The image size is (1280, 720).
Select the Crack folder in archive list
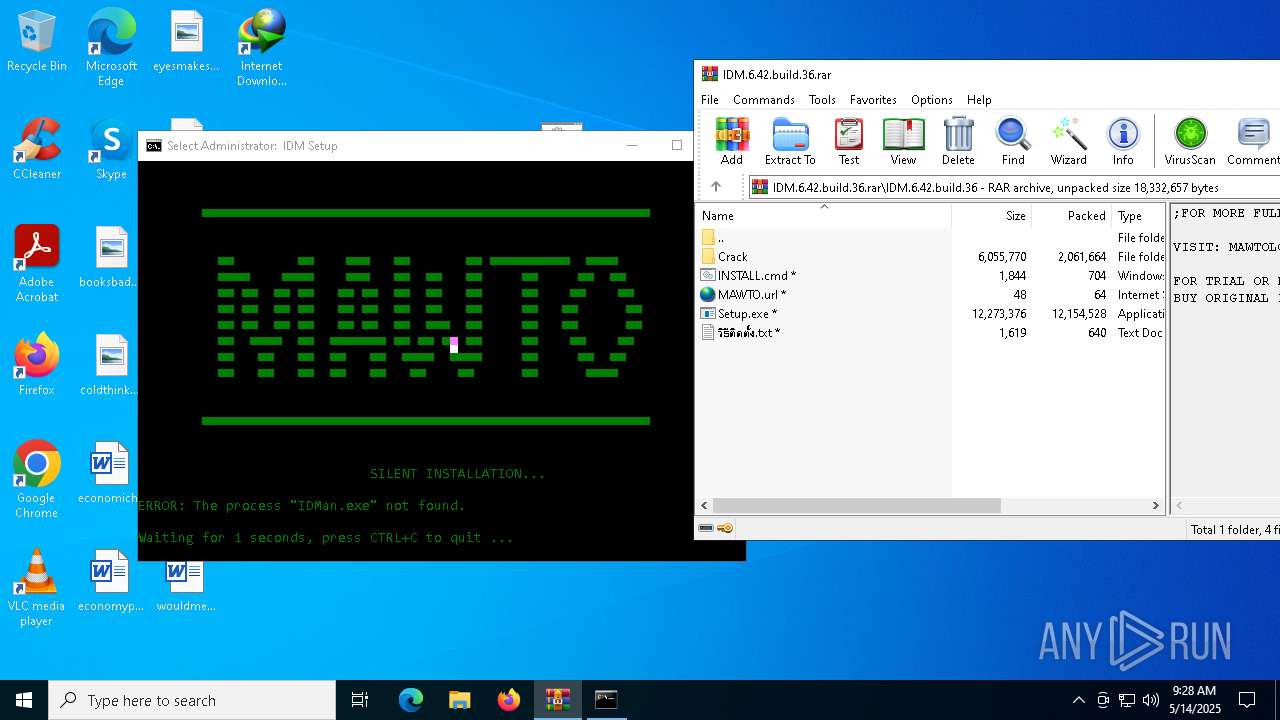pos(732,257)
